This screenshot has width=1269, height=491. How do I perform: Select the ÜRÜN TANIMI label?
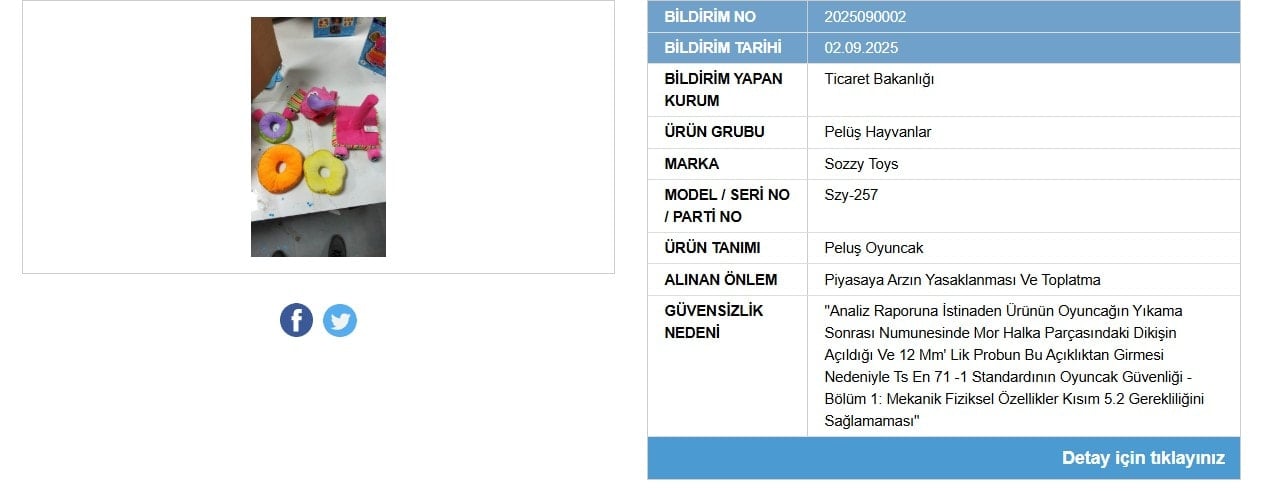[x=712, y=248]
